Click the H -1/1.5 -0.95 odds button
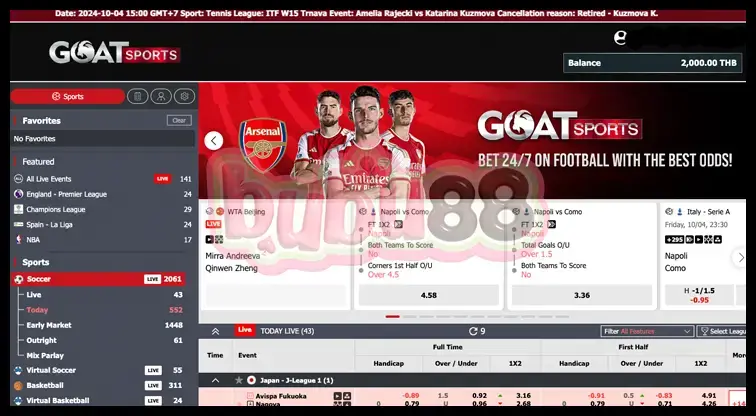This screenshot has height=416, width=756. tap(699, 295)
